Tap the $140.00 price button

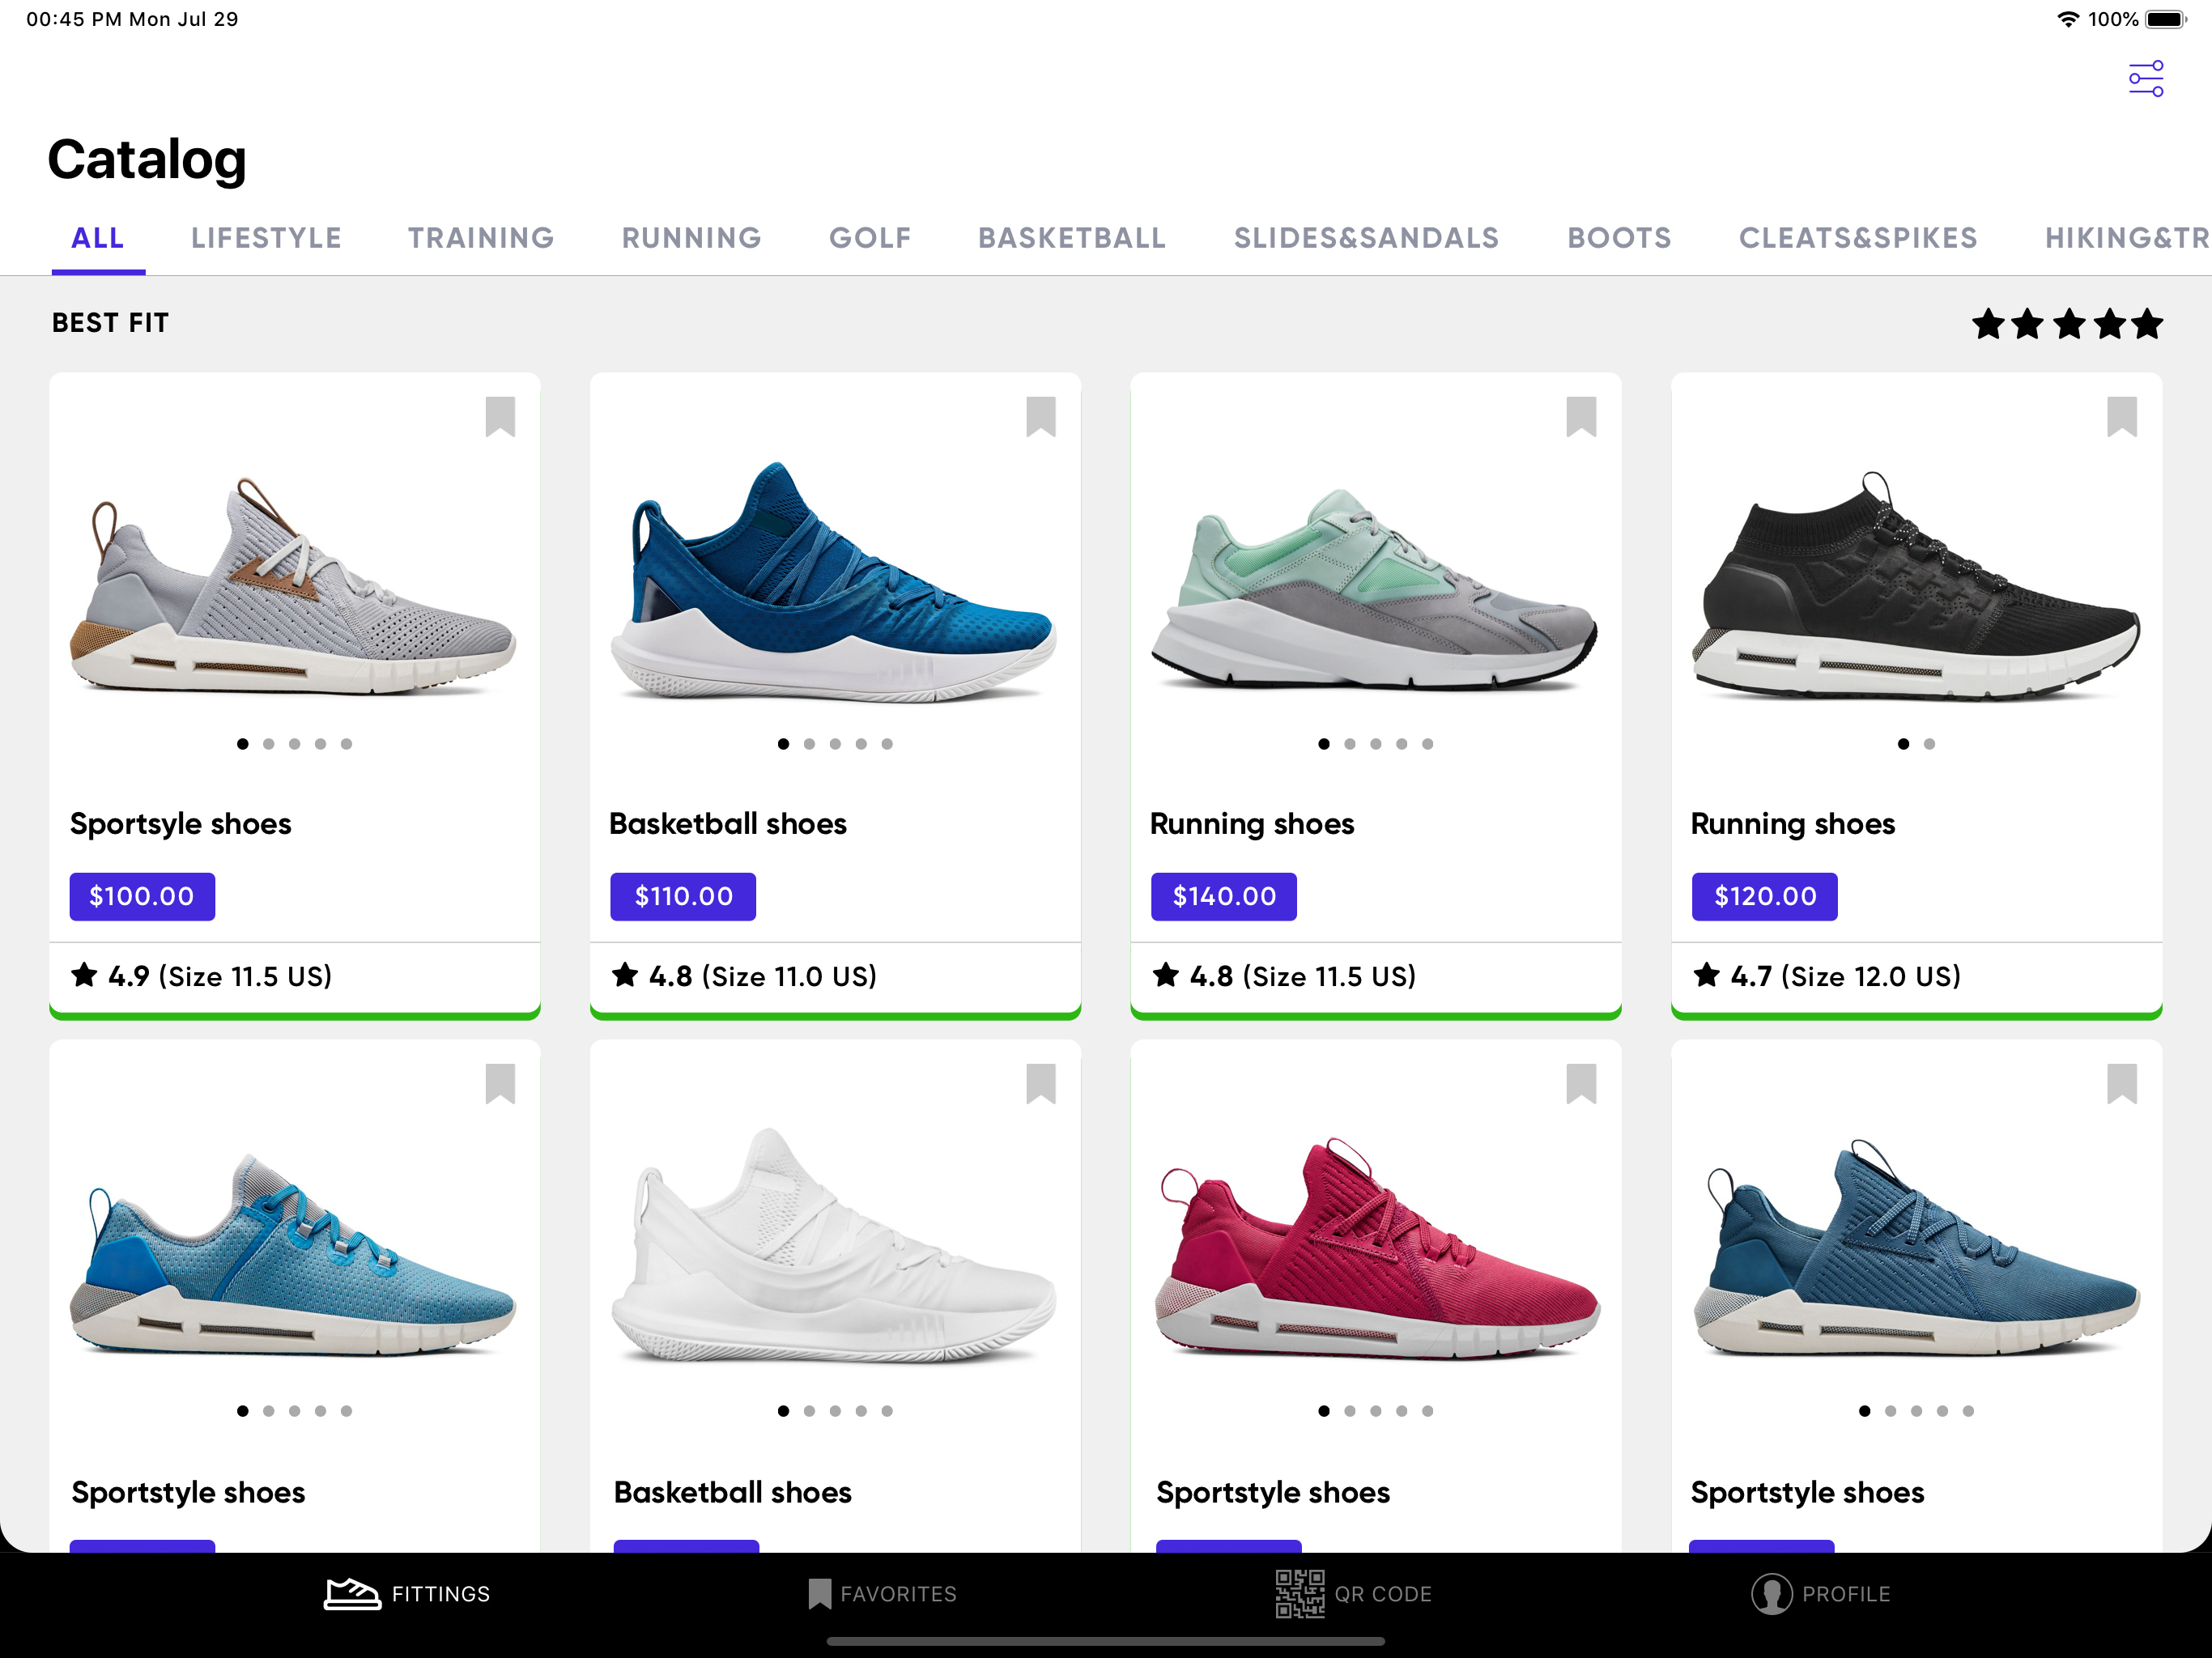click(x=1223, y=896)
